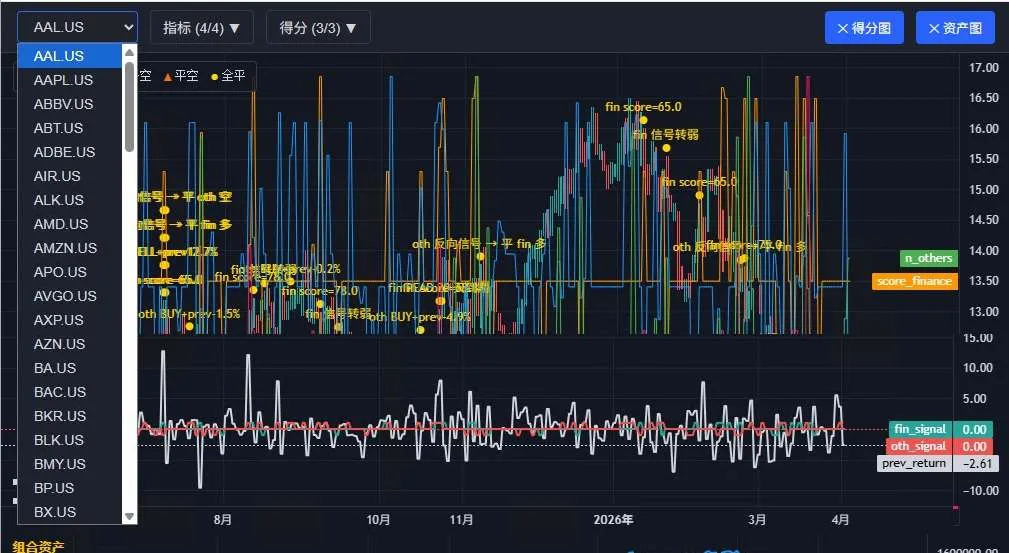Click the prev_return value -2.61

[x=976, y=464]
